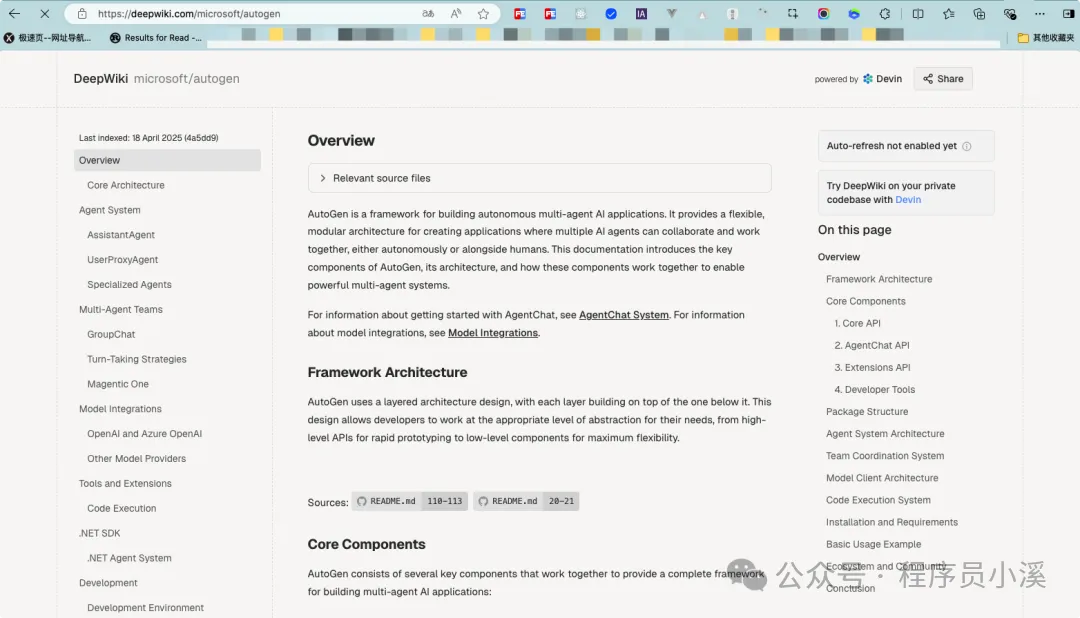
Task: Open the README.md 110-113 source chip
Action: [x=410, y=501]
